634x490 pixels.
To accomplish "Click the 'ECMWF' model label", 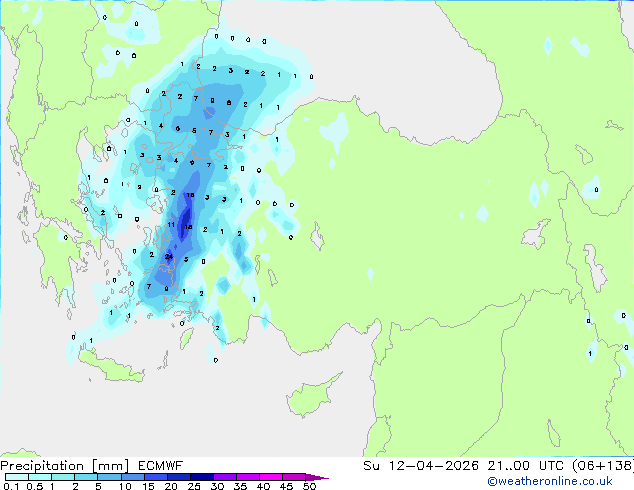I will click(x=161, y=466).
